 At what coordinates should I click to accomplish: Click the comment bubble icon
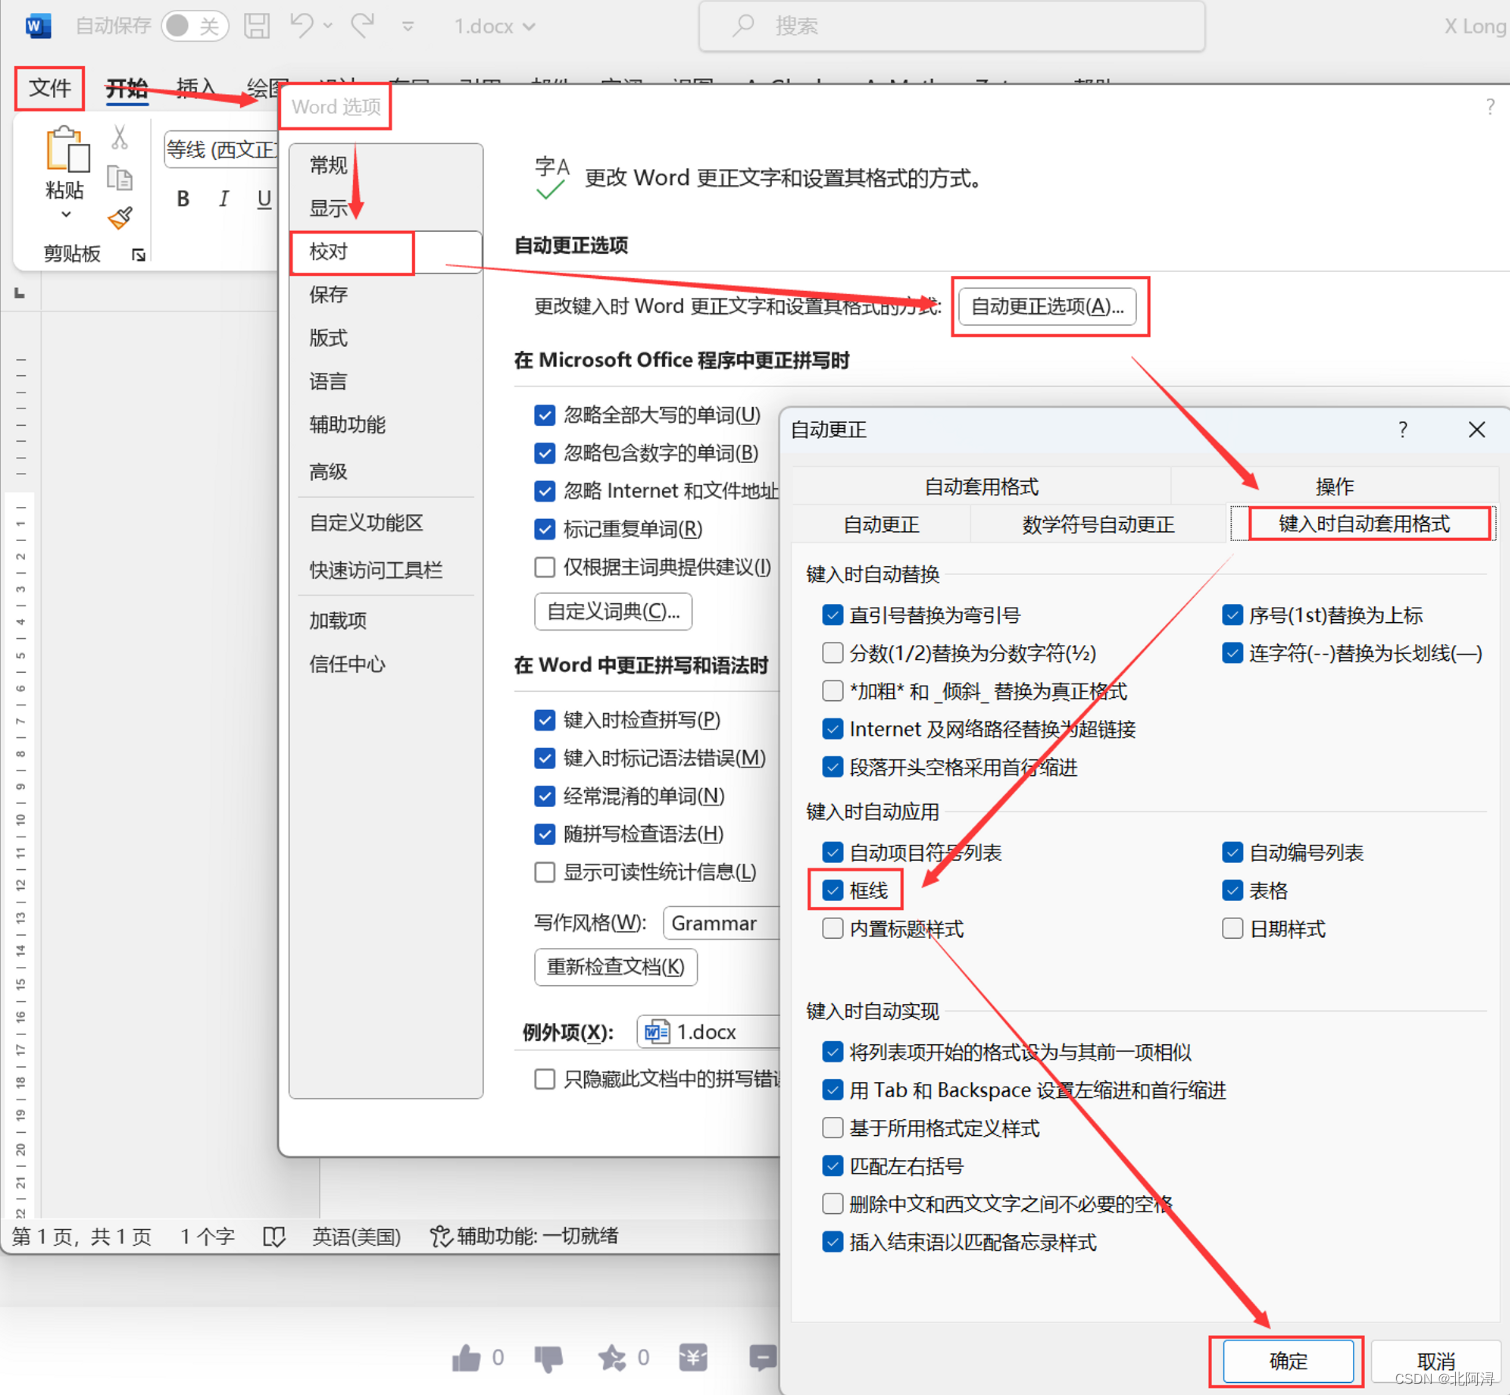(x=763, y=1357)
